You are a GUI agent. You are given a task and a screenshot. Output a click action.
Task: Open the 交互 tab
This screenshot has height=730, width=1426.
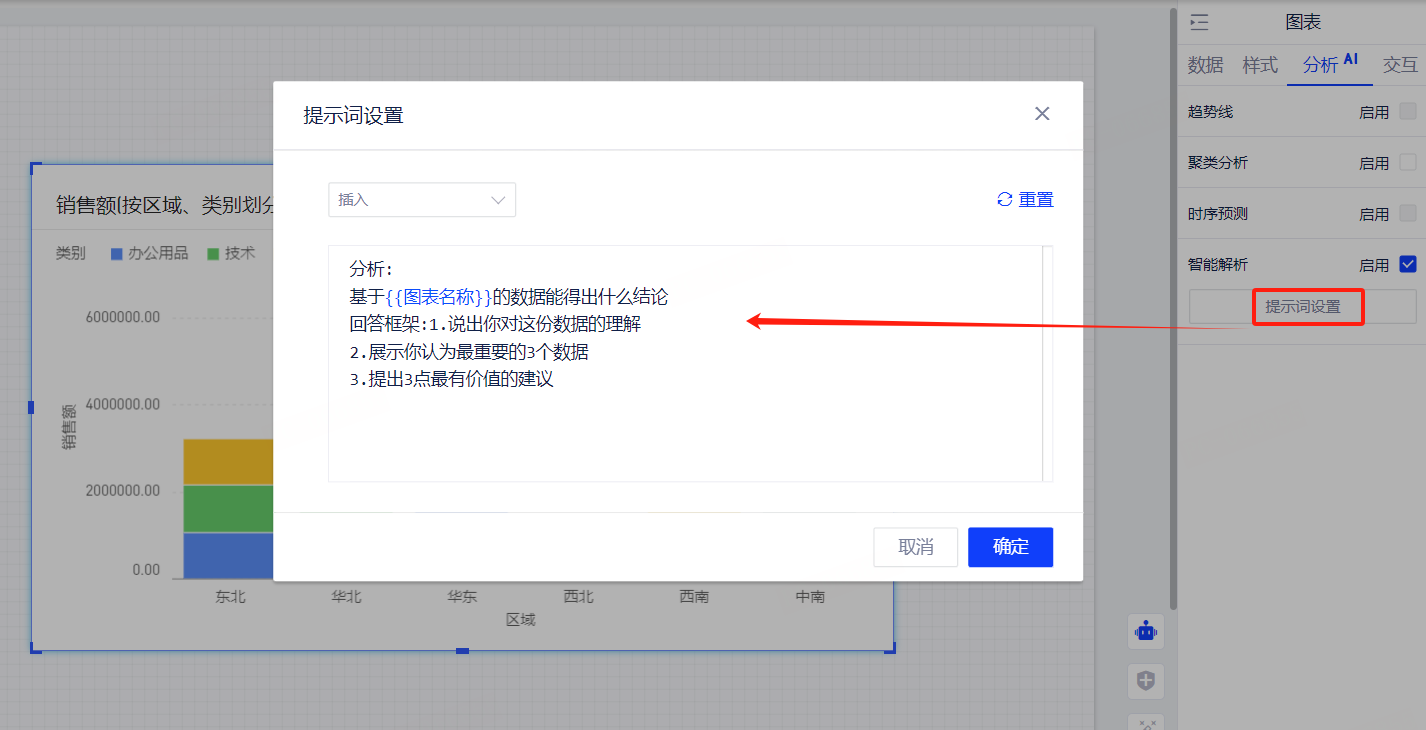(1400, 65)
